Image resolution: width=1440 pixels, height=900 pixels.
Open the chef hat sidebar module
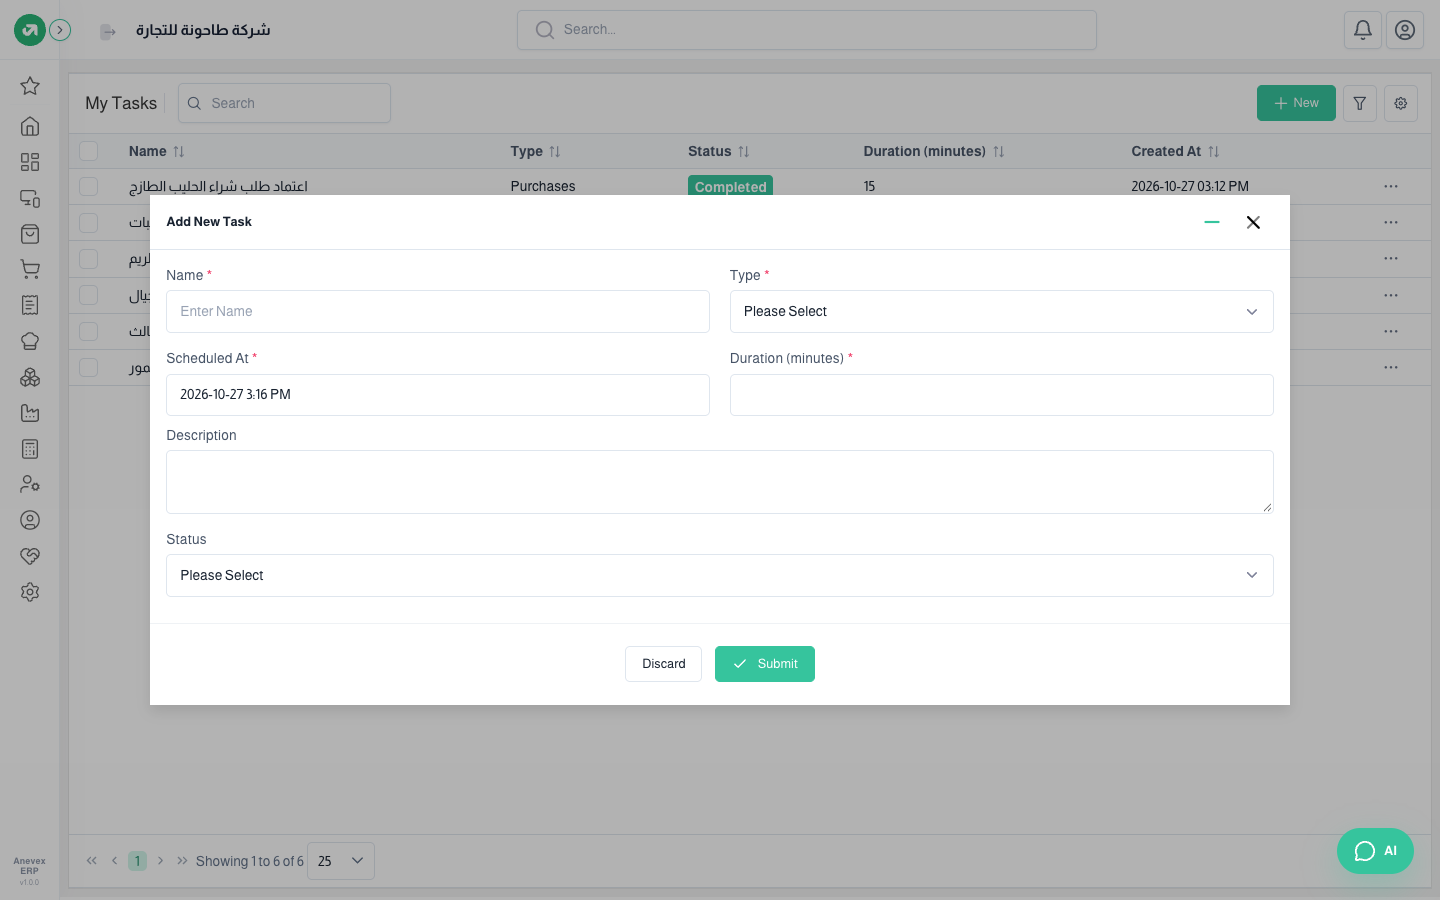[x=30, y=341]
